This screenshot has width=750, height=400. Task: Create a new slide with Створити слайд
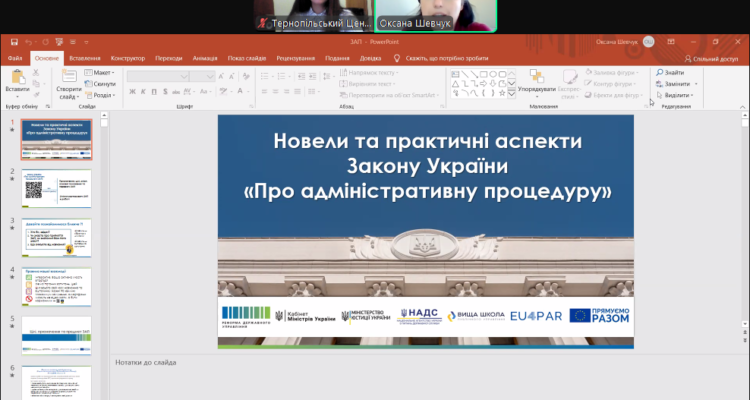click(68, 78)
